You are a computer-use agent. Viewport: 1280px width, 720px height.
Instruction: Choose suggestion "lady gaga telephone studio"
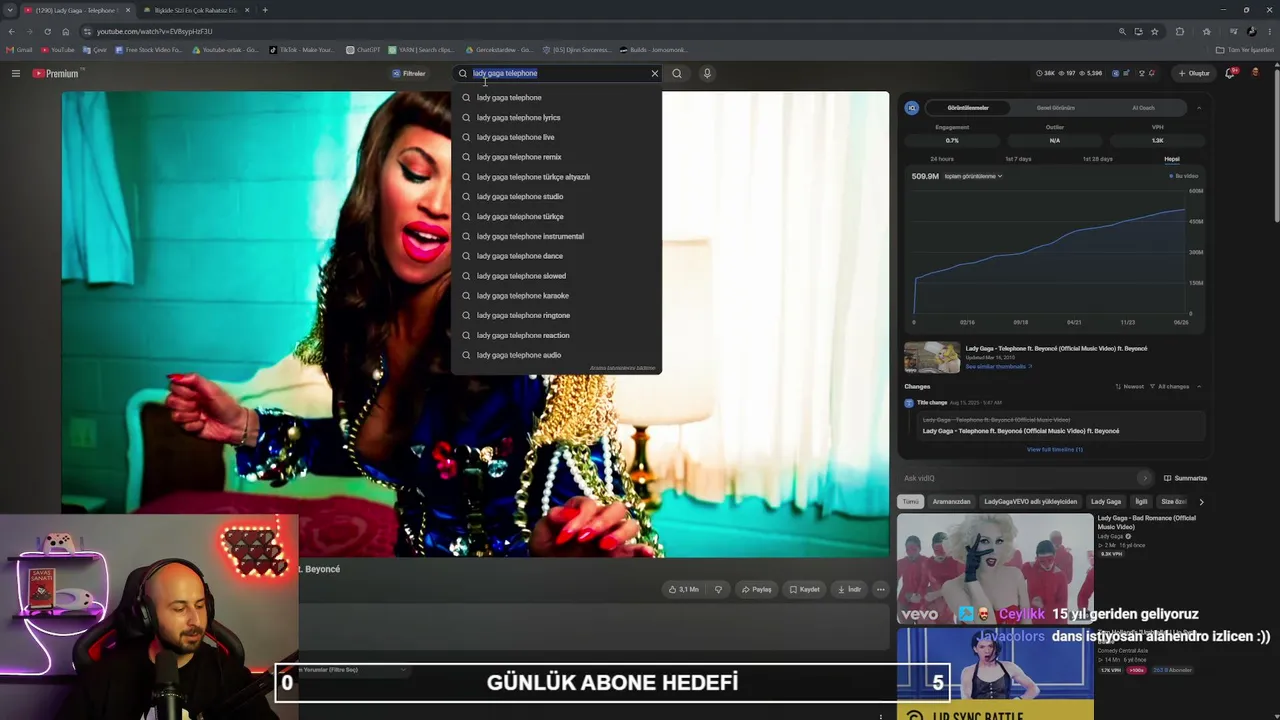[556, 196]
